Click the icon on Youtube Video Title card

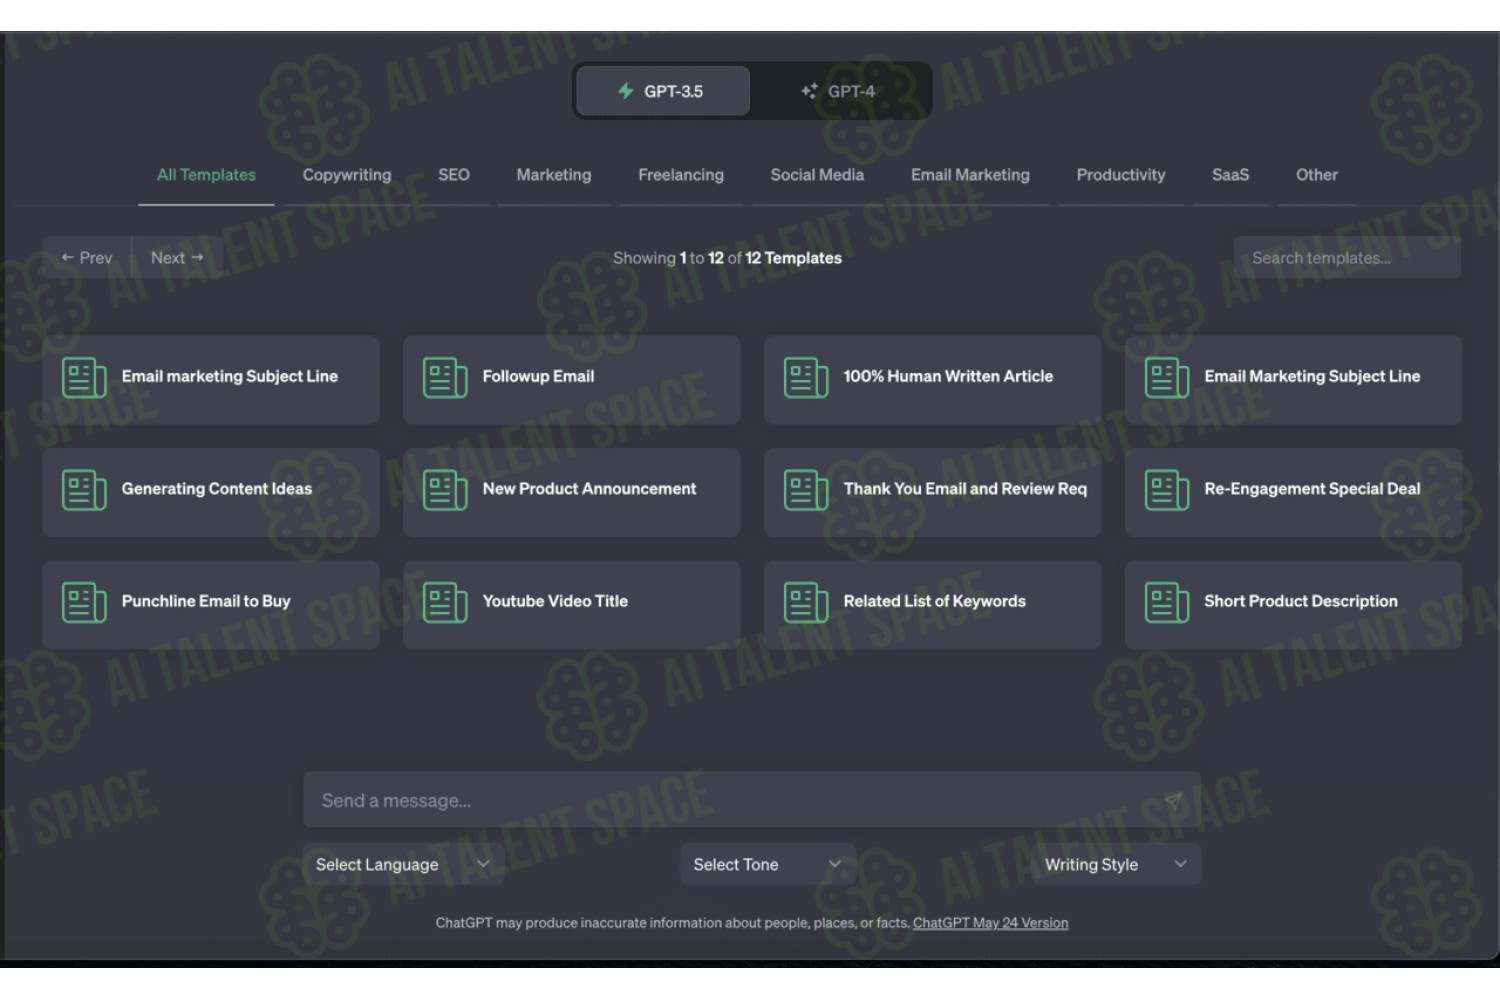click(x=445, y=602)
